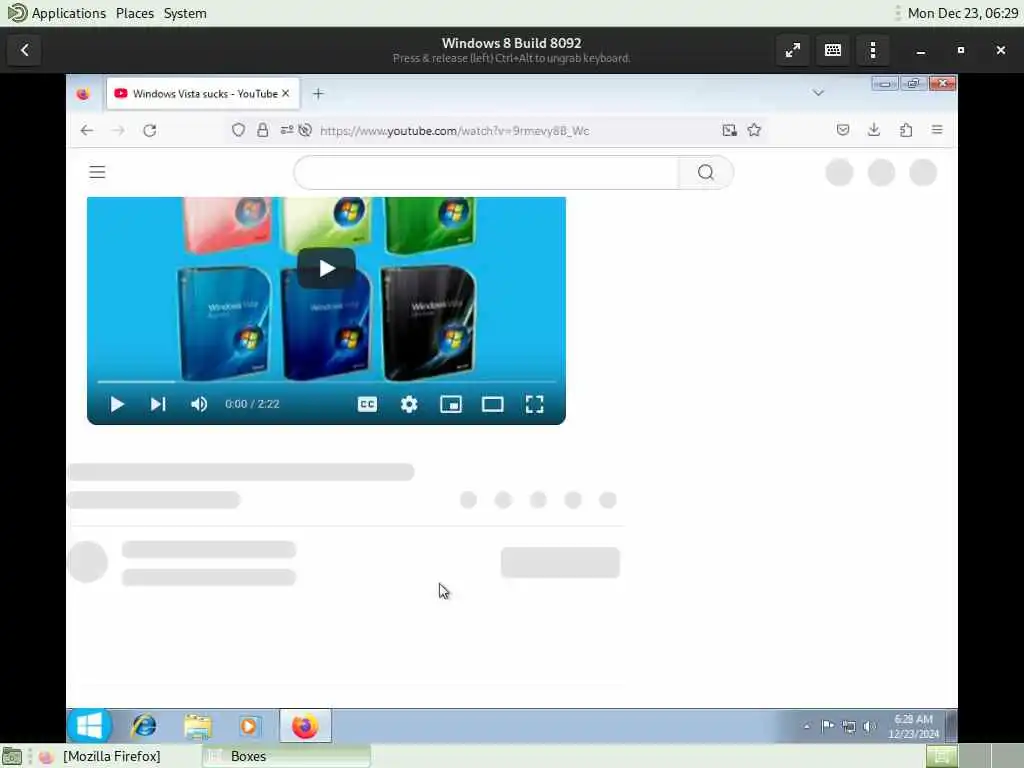This screenshot has width=1024, height=768.
Task: Select the Firefox taskbar button
Action: coord(305,726)
